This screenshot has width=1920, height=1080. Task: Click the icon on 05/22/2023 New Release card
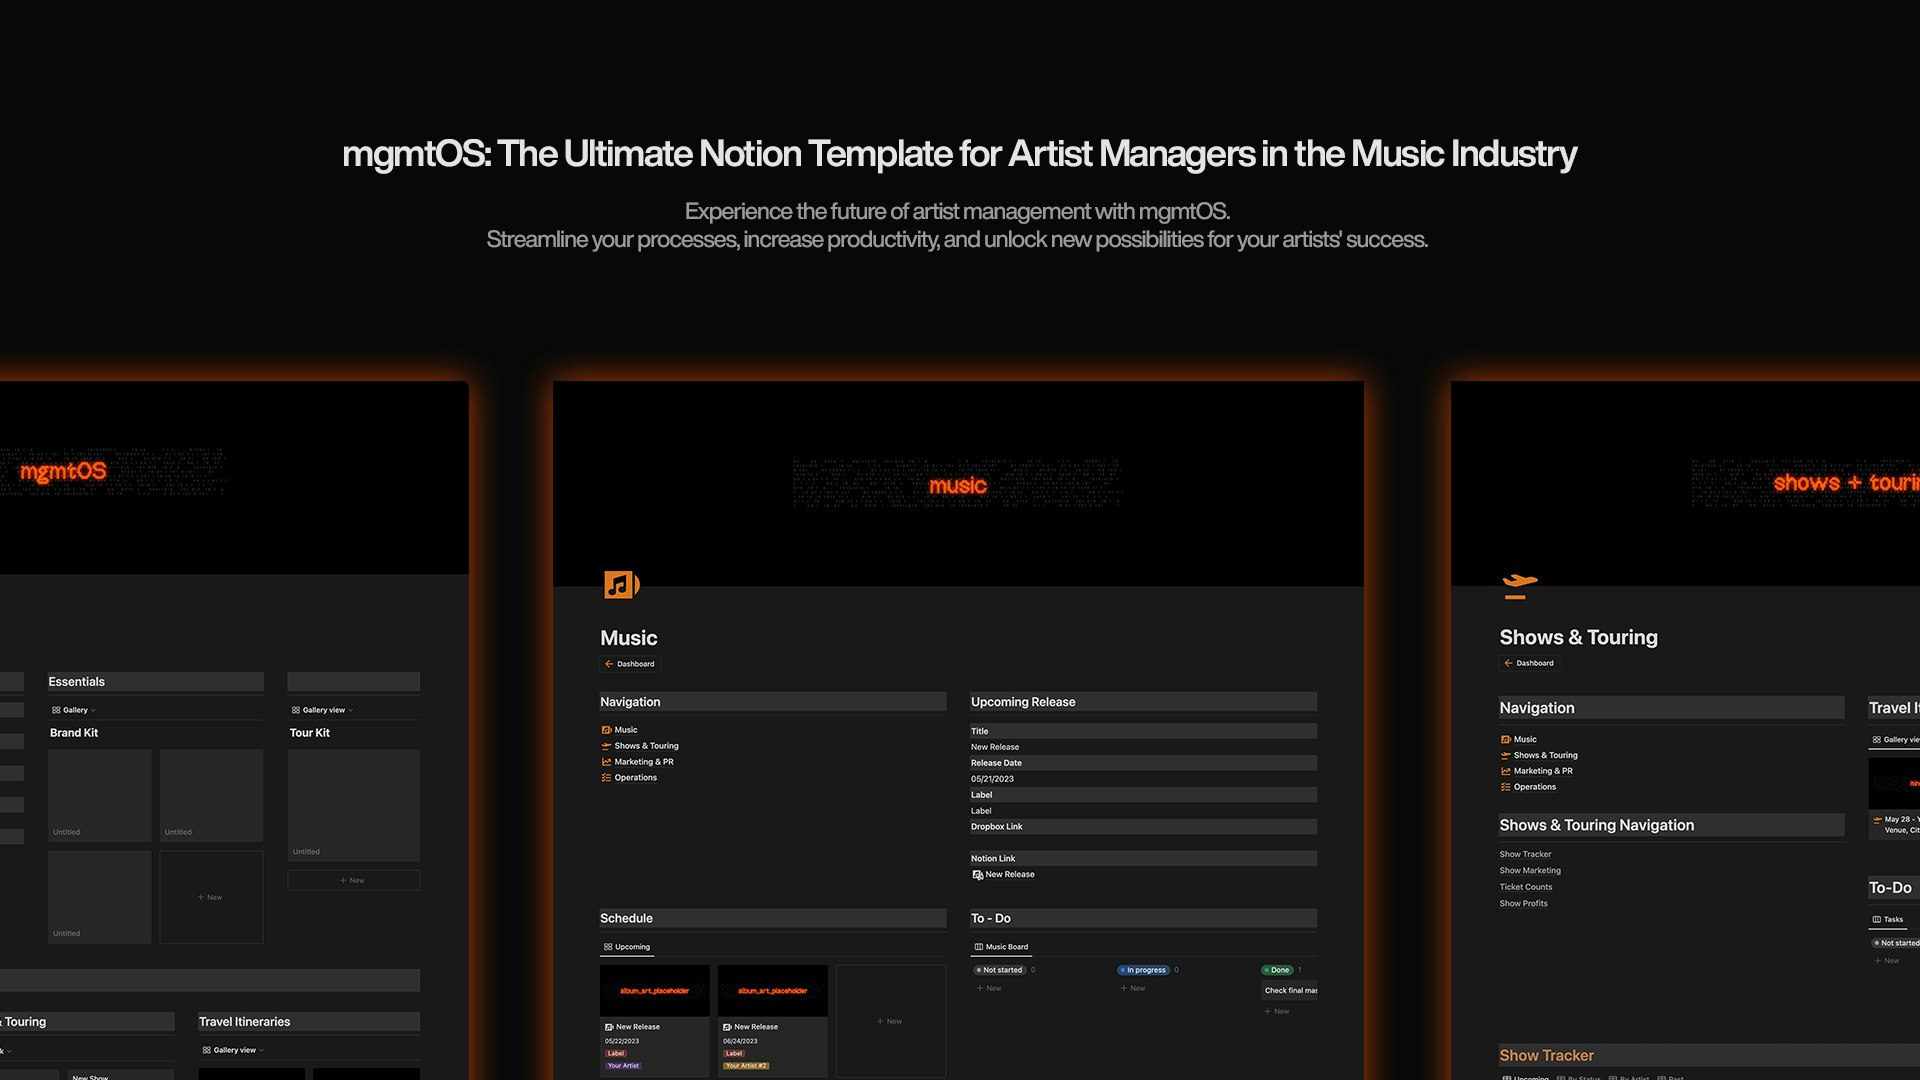coord(609,1027)
